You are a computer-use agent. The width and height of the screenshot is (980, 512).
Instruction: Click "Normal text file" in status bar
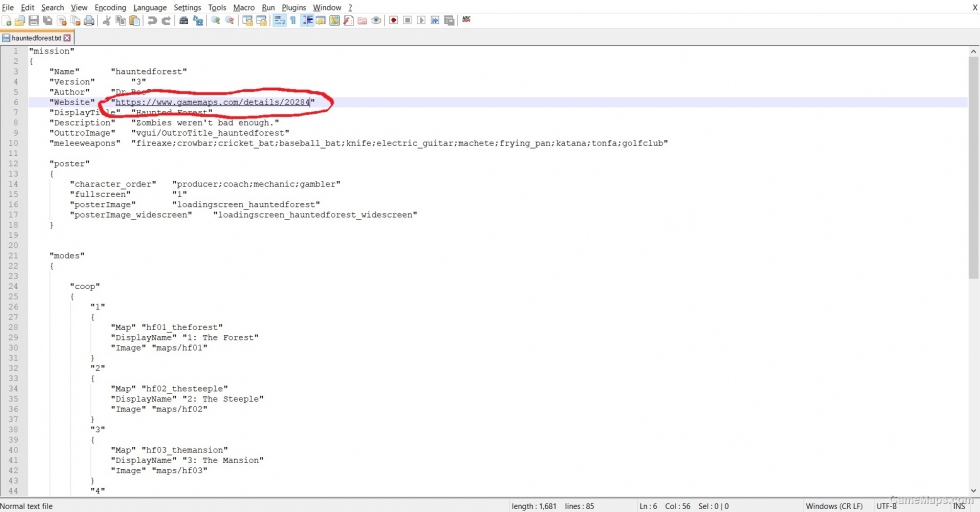click(26, 506)
